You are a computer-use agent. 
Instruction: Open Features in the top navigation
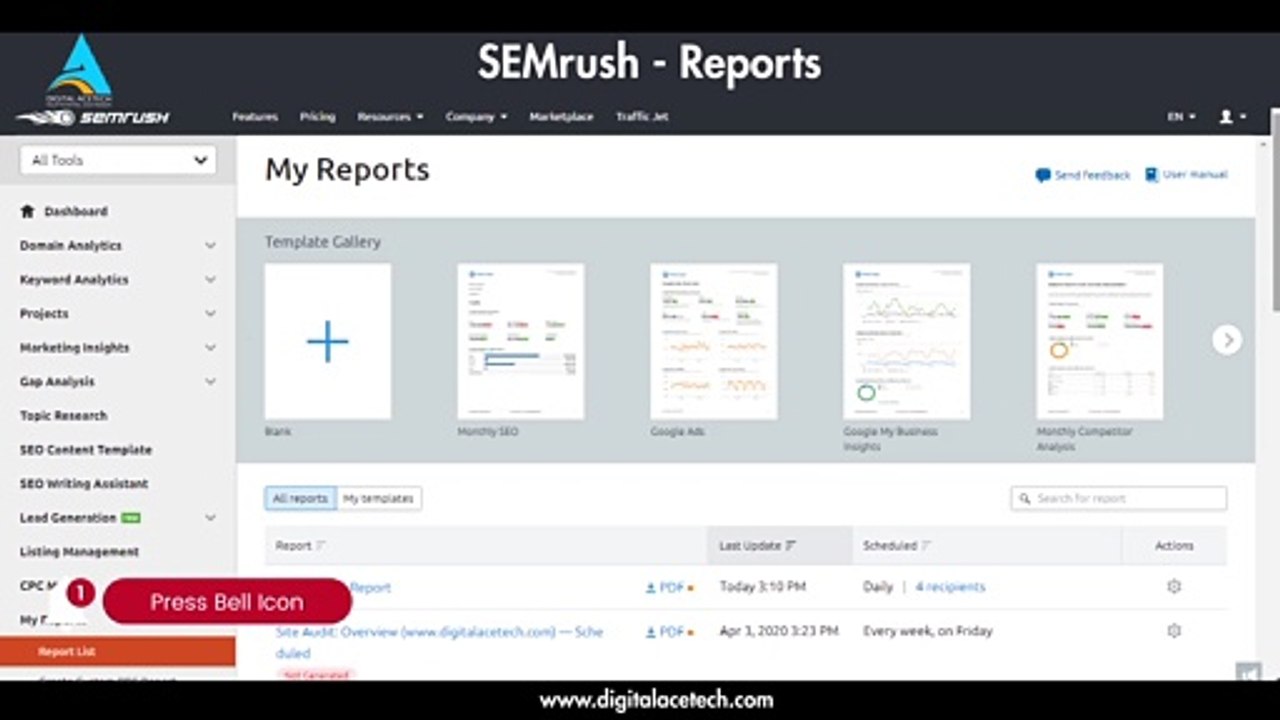tap(255, 117)
